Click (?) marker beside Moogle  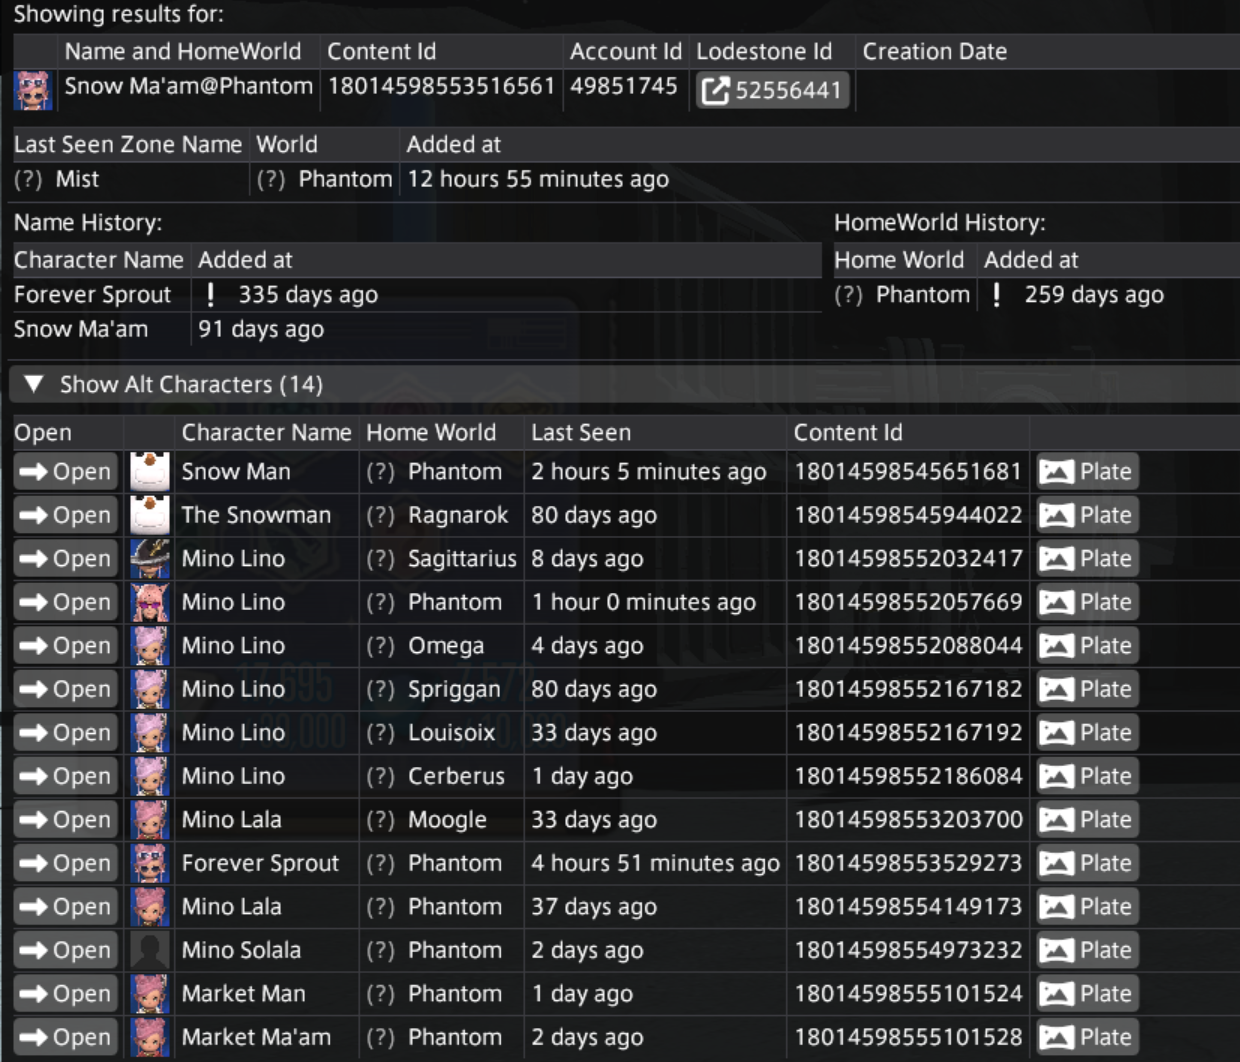380,820
